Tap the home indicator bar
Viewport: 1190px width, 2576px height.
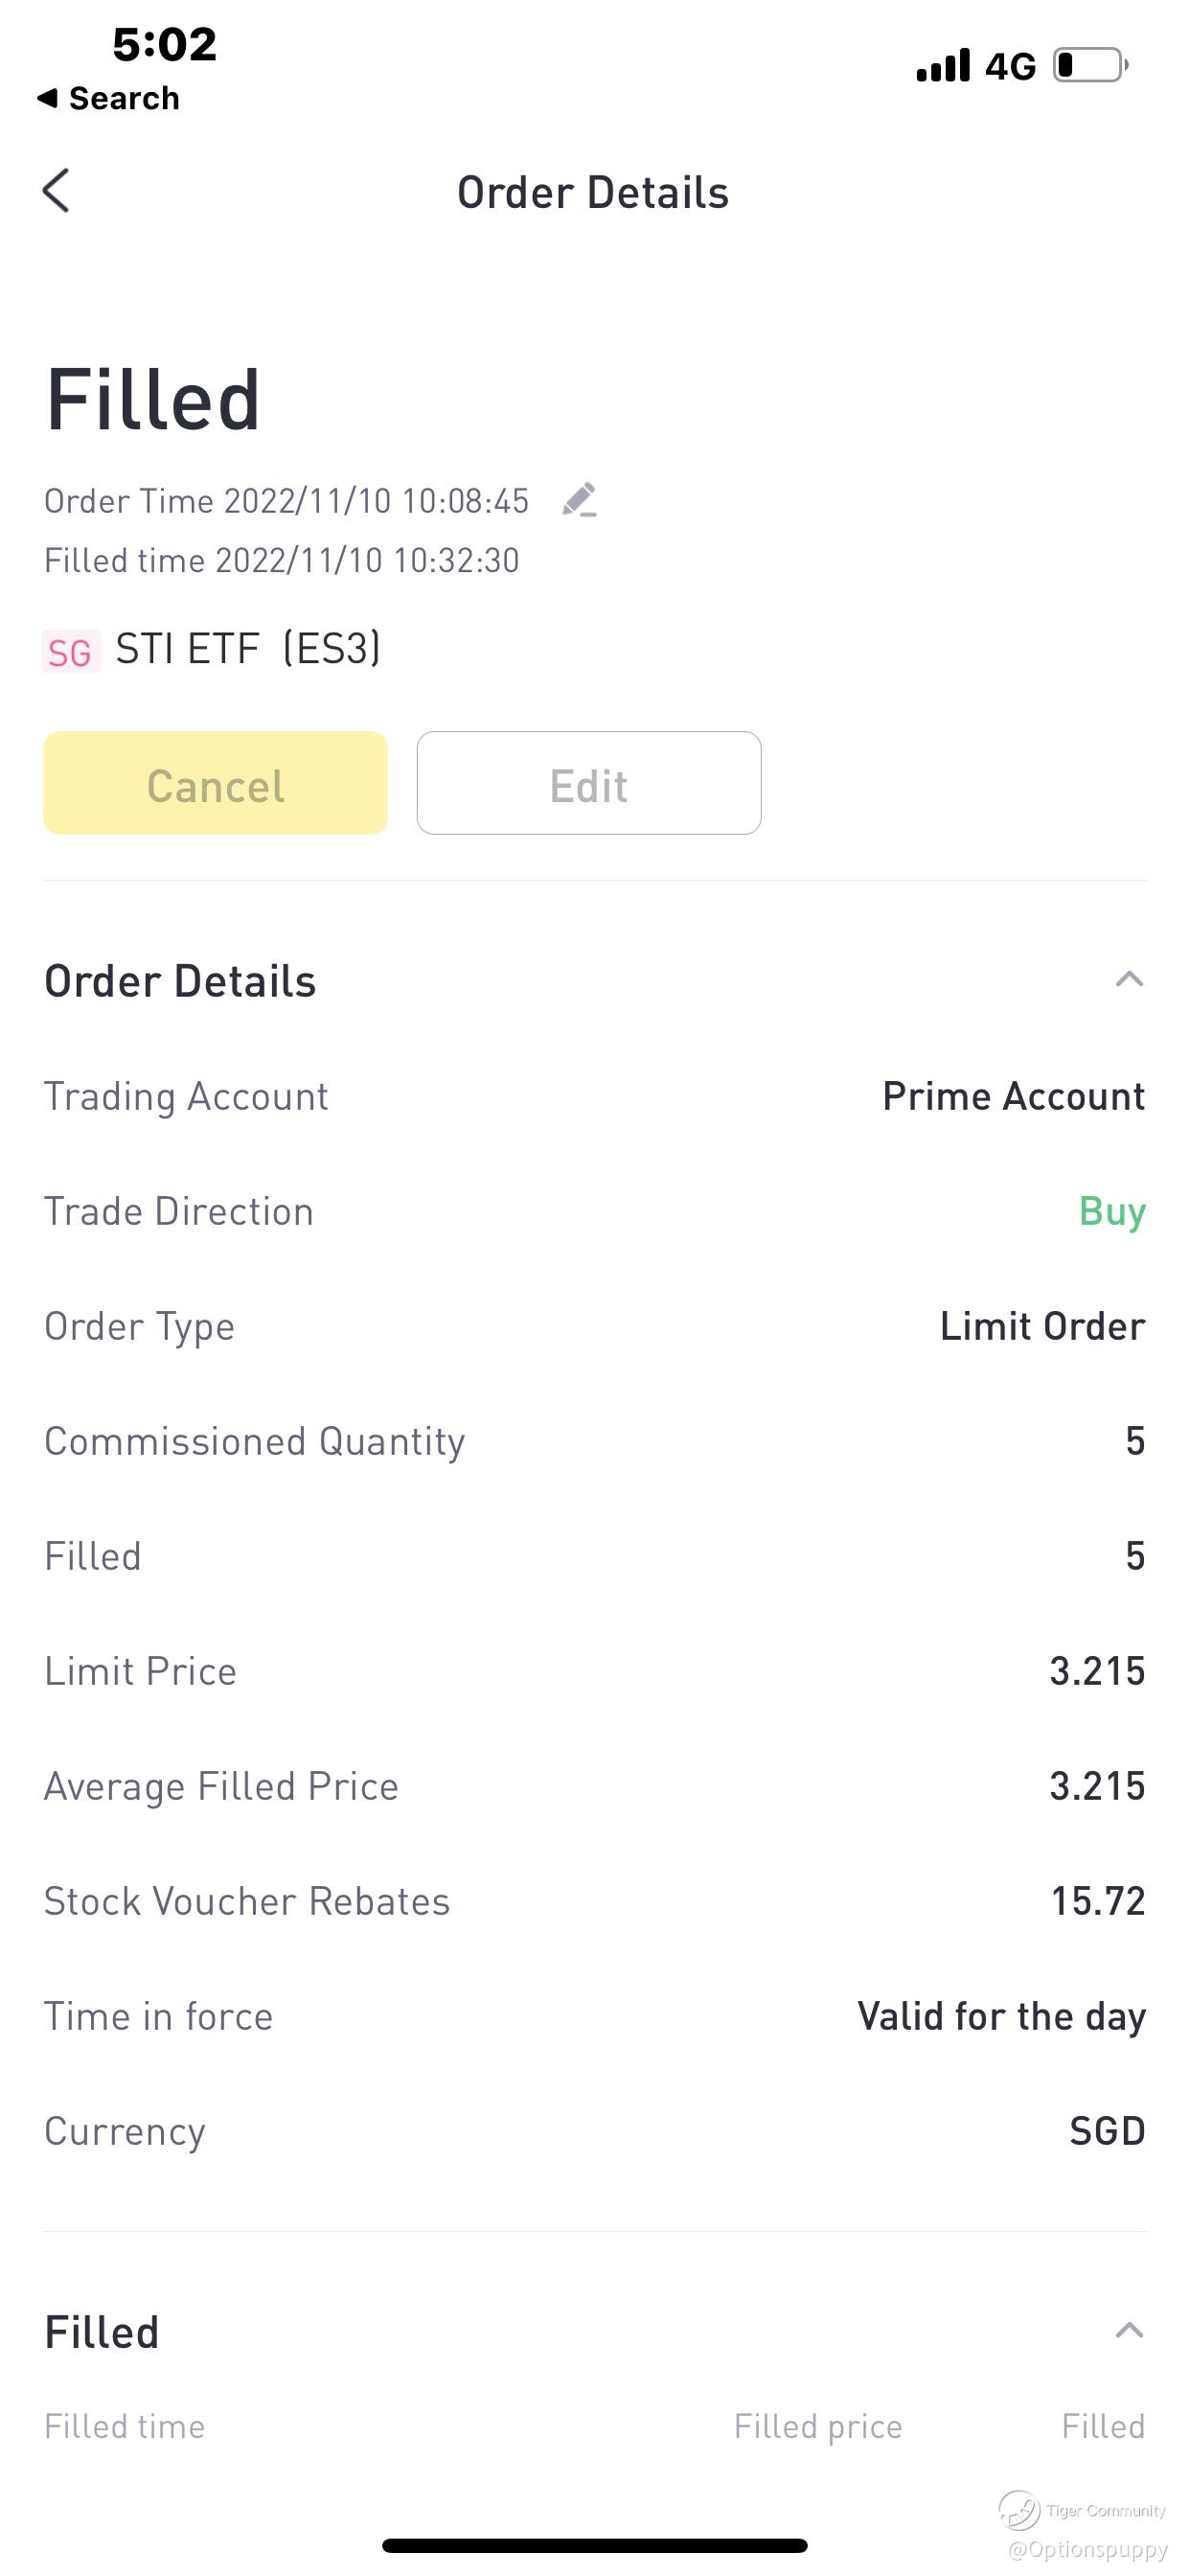pyautogui.click(x=594, y=2545)
